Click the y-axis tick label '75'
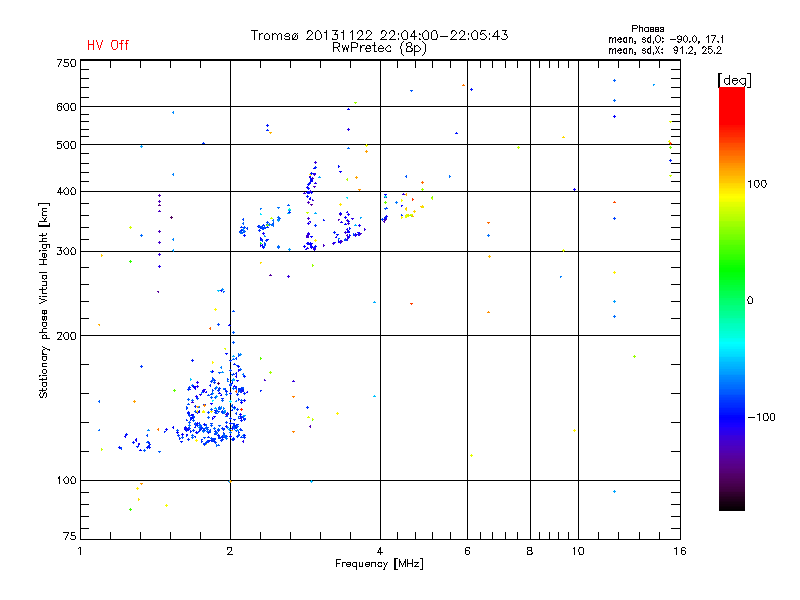The width and height of the screenshot is (800, 600). tap(70, 536)
